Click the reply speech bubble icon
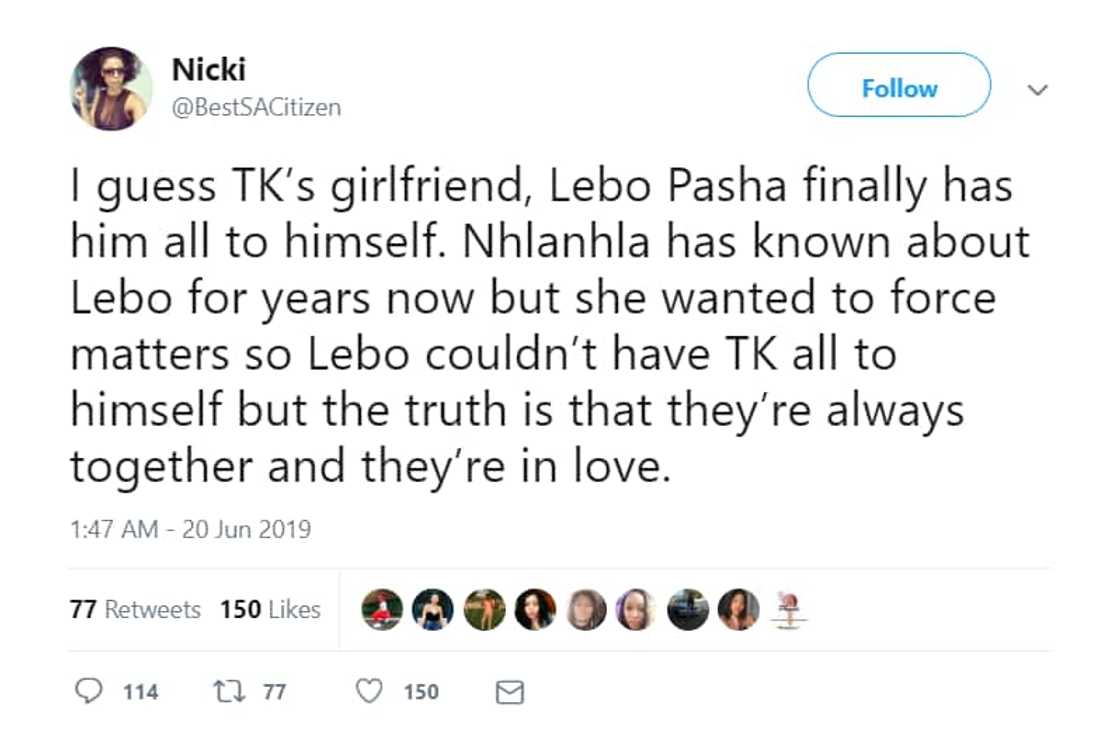Viewport: 1120px width, 735px height. 90,691
